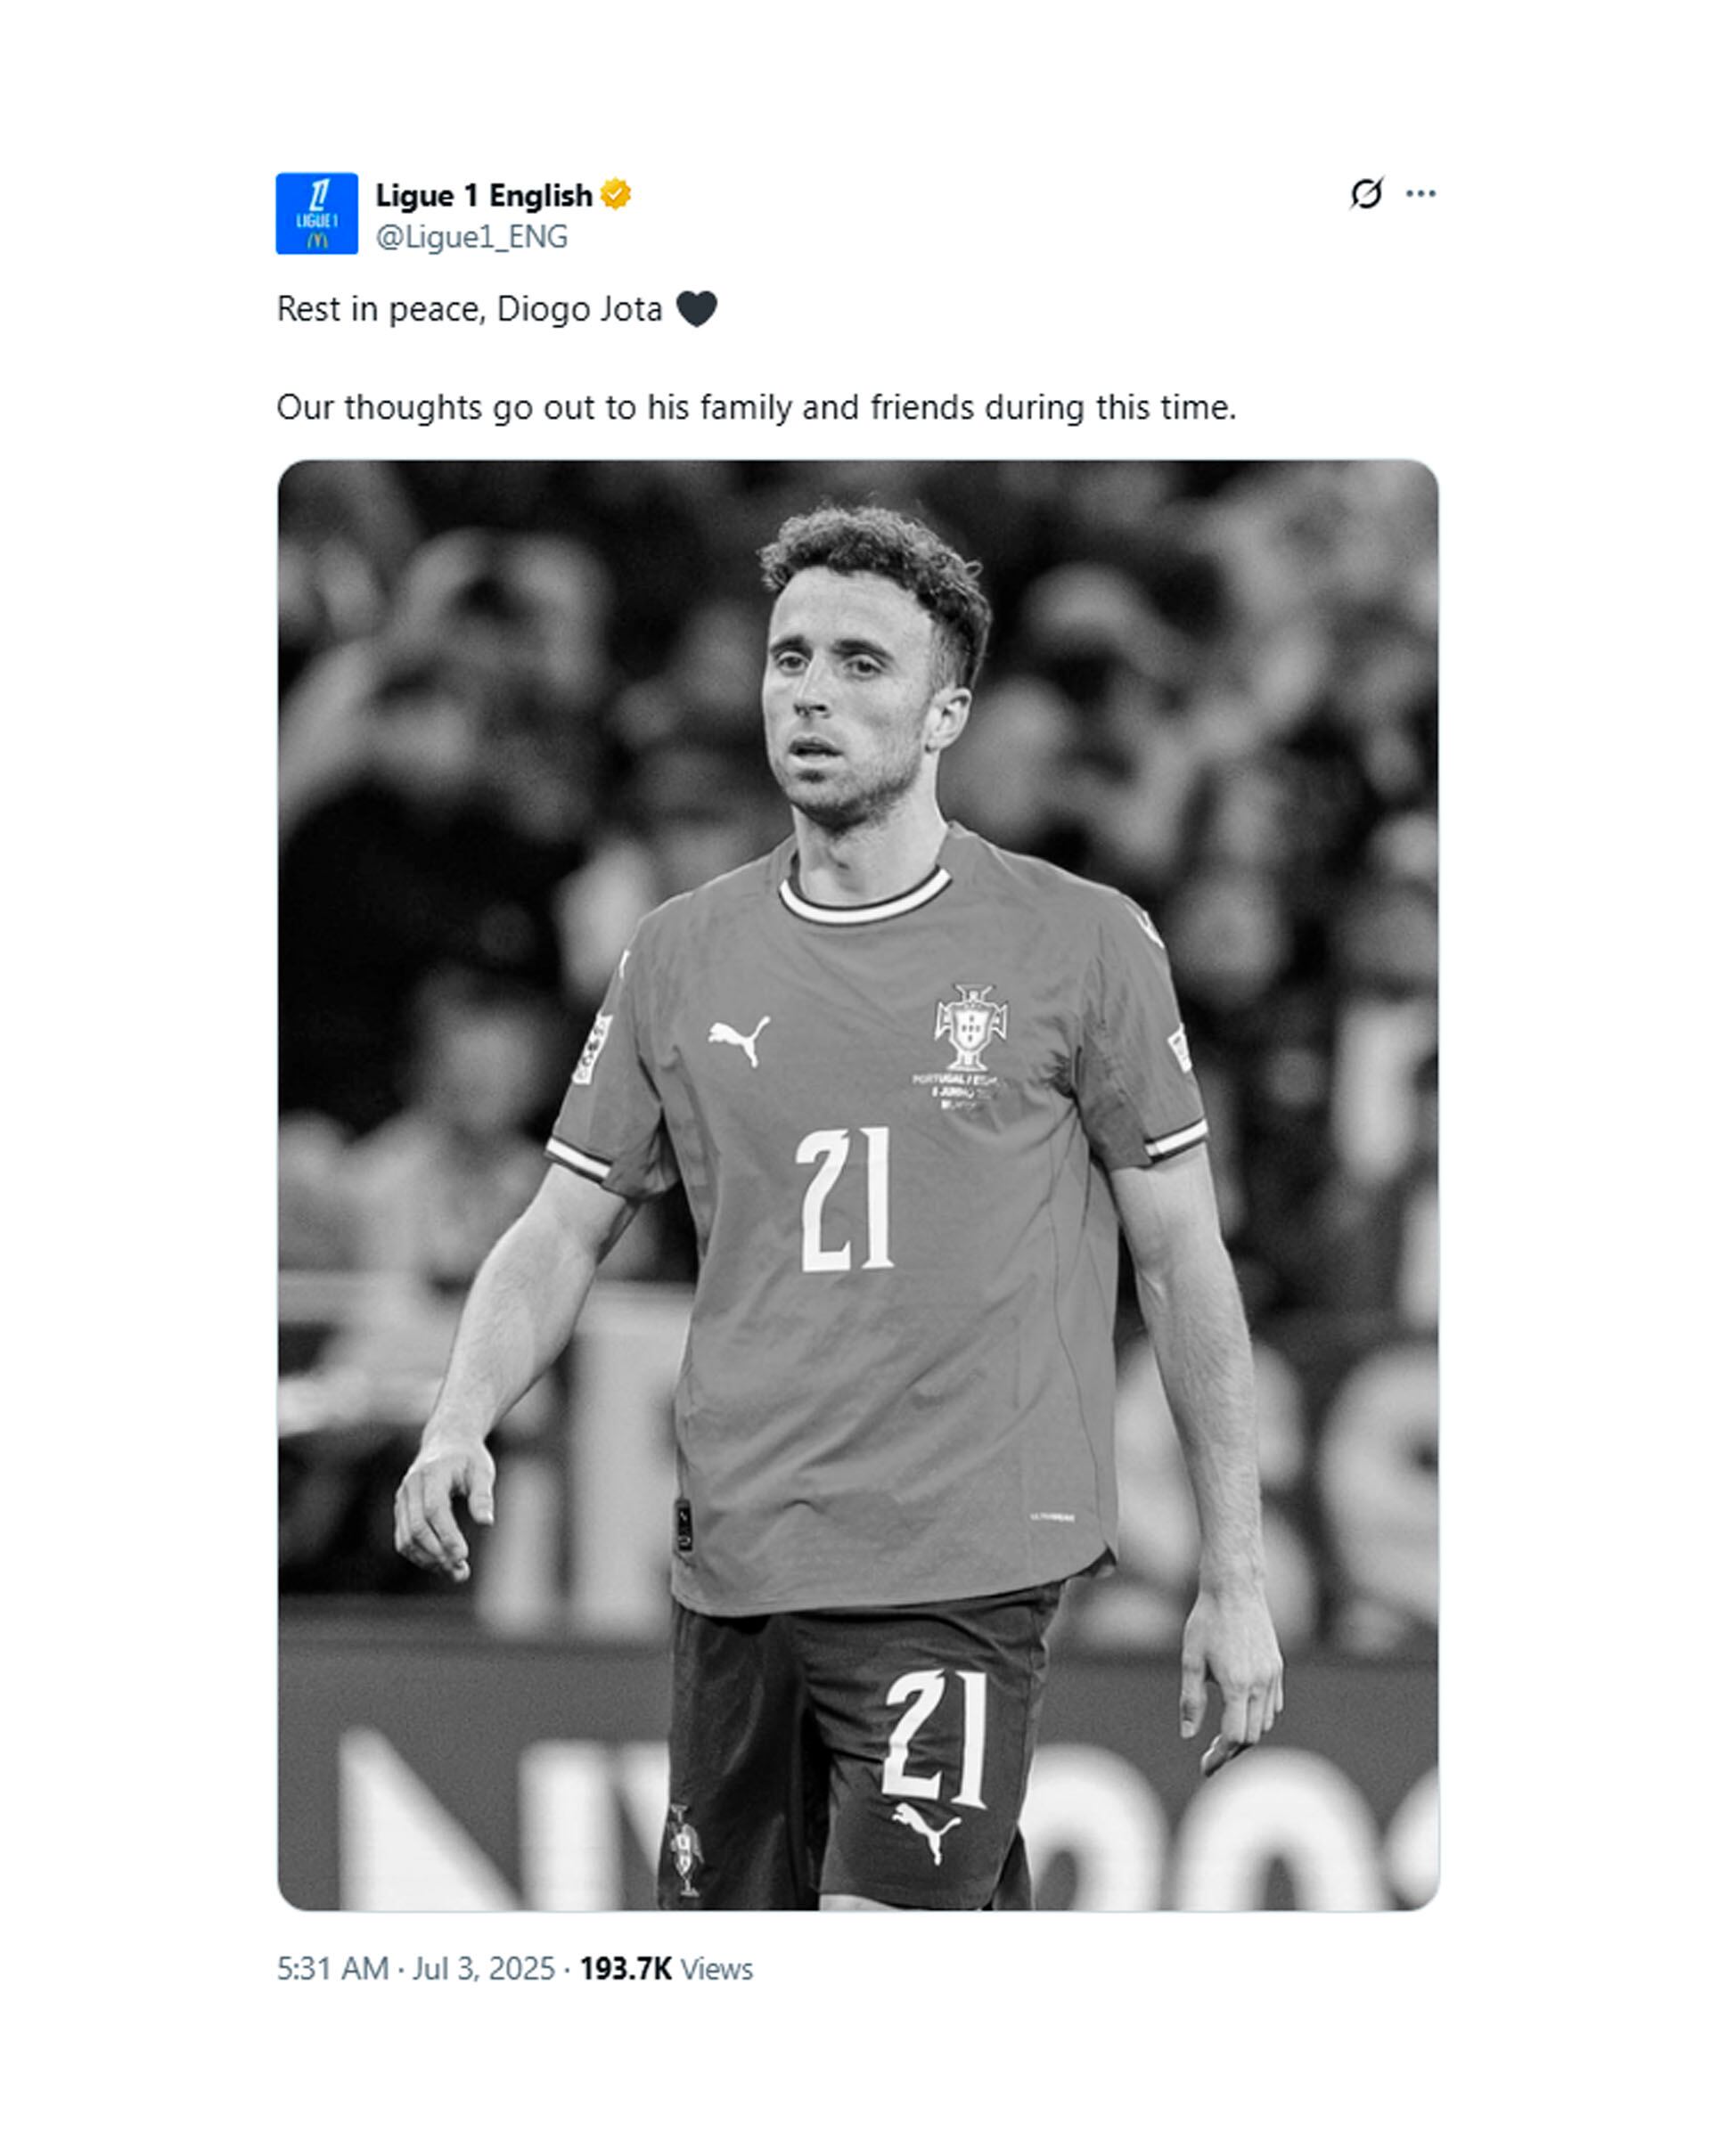Screen dimensions: 1711x2156
Task: Click the black heart emoji
Action: [x=696, y=309]
